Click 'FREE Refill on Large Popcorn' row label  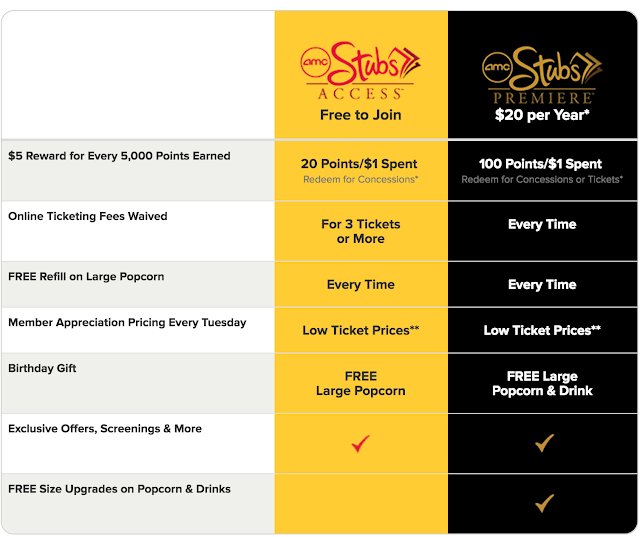[x=86, y=277]
